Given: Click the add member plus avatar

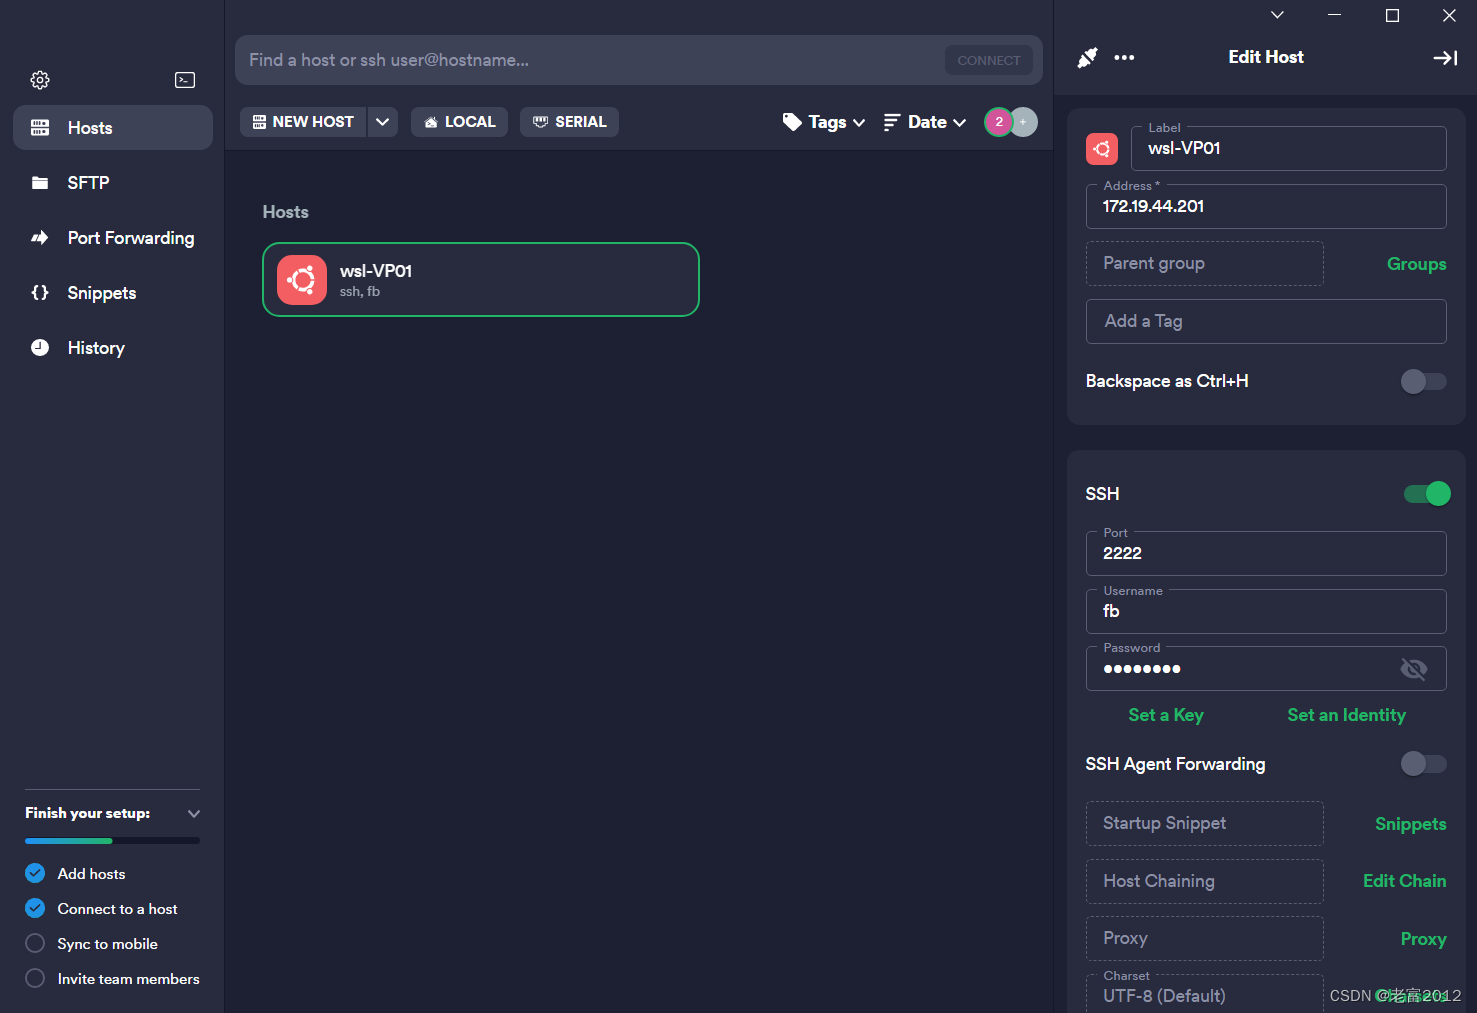Looking at the screenshot, I should (x=1024, y=122).
